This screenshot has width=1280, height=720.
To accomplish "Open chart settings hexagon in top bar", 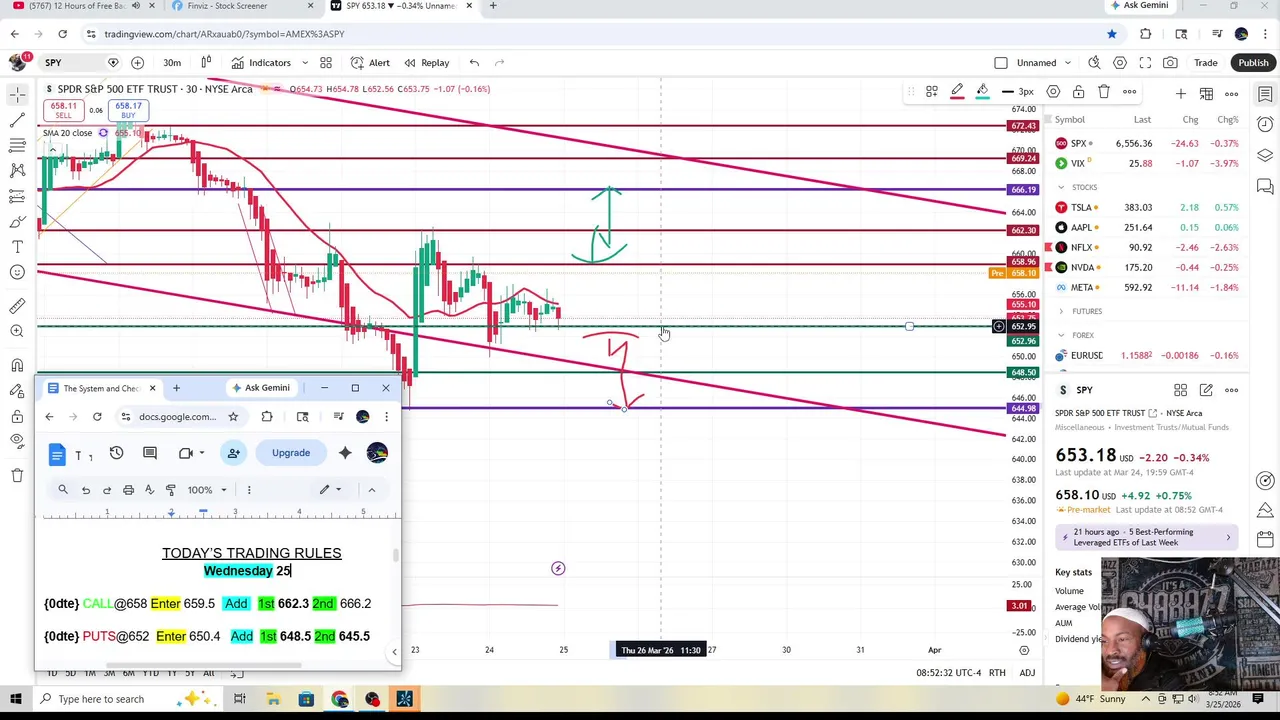I will 1120,63.
